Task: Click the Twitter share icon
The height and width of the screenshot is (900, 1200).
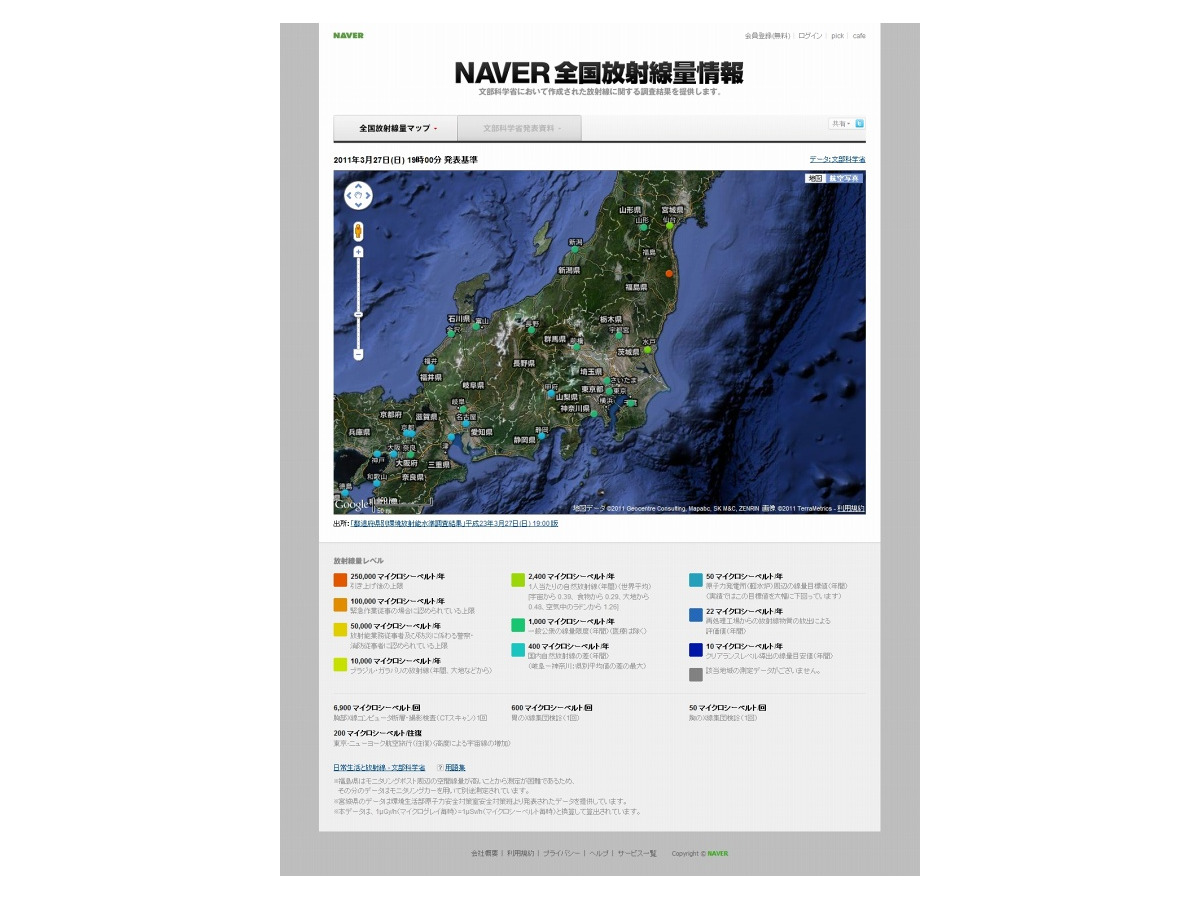Action: (859, 124)
